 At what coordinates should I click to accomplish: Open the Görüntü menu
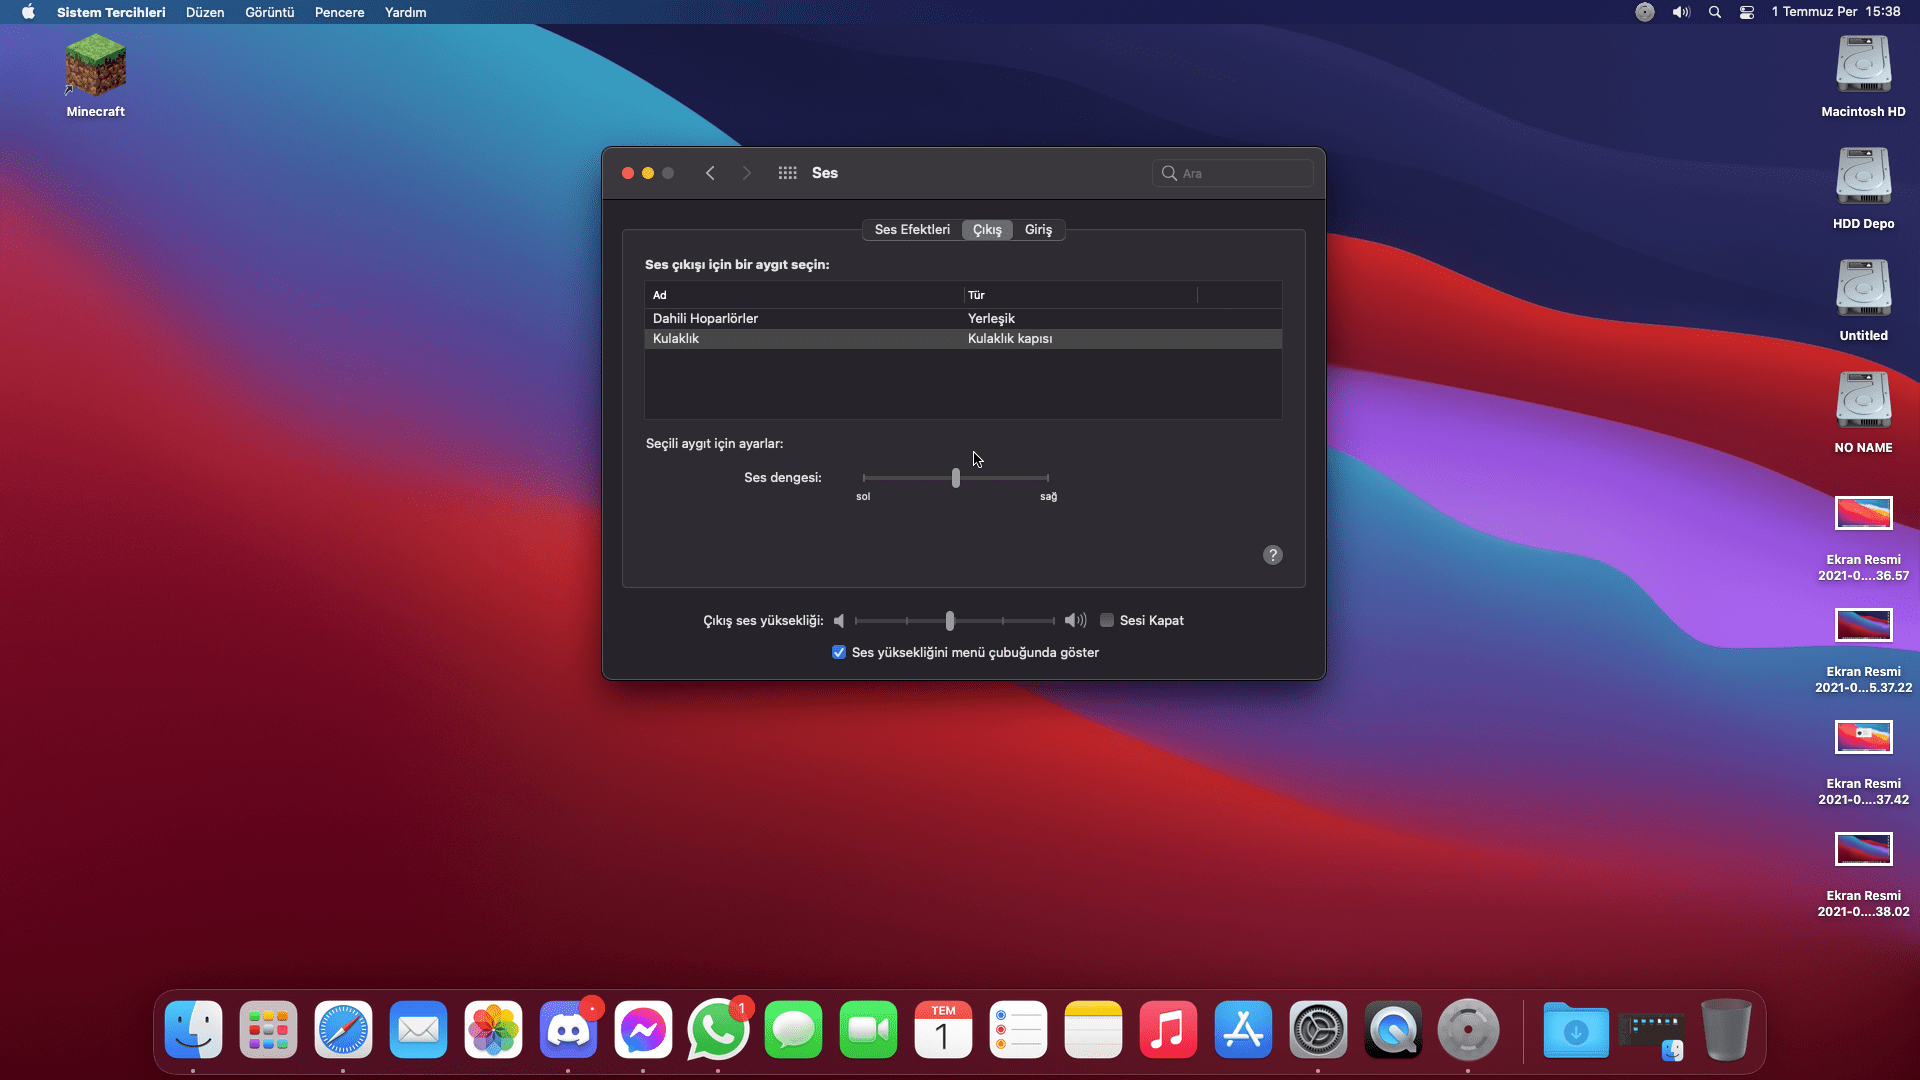coord(269,12)
